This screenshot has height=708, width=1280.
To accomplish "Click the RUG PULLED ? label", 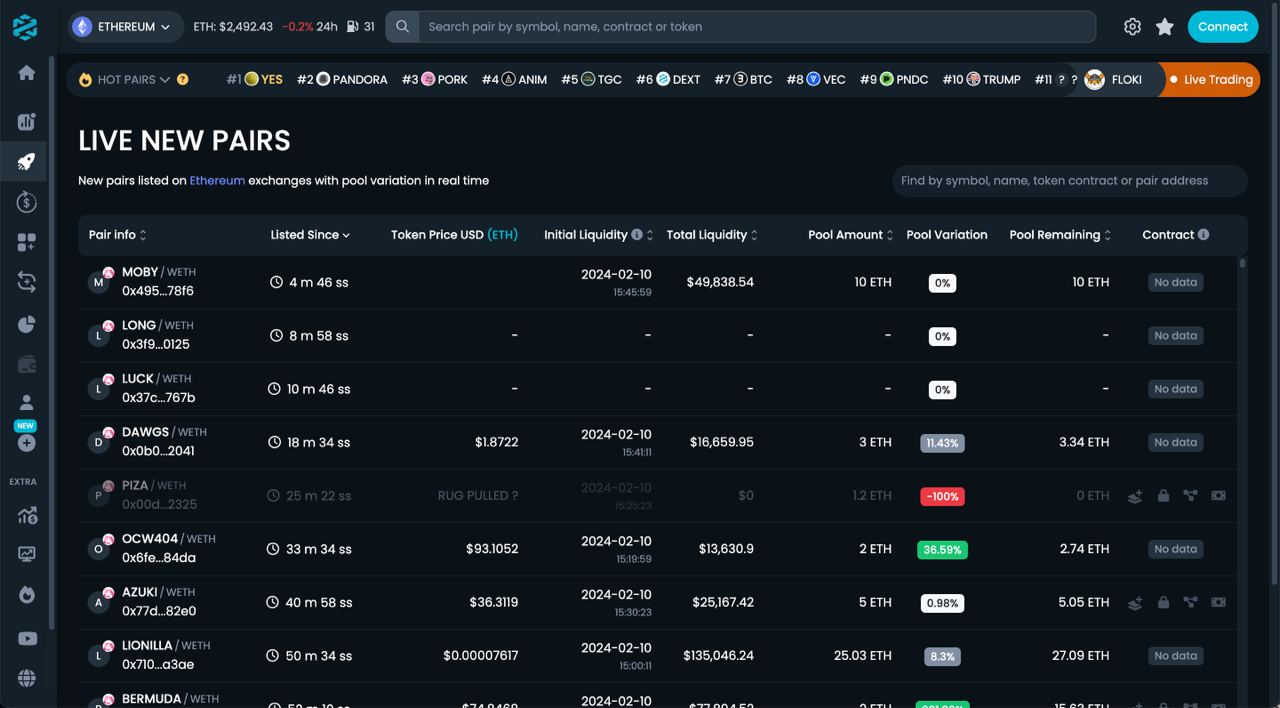I will (478, 496).
